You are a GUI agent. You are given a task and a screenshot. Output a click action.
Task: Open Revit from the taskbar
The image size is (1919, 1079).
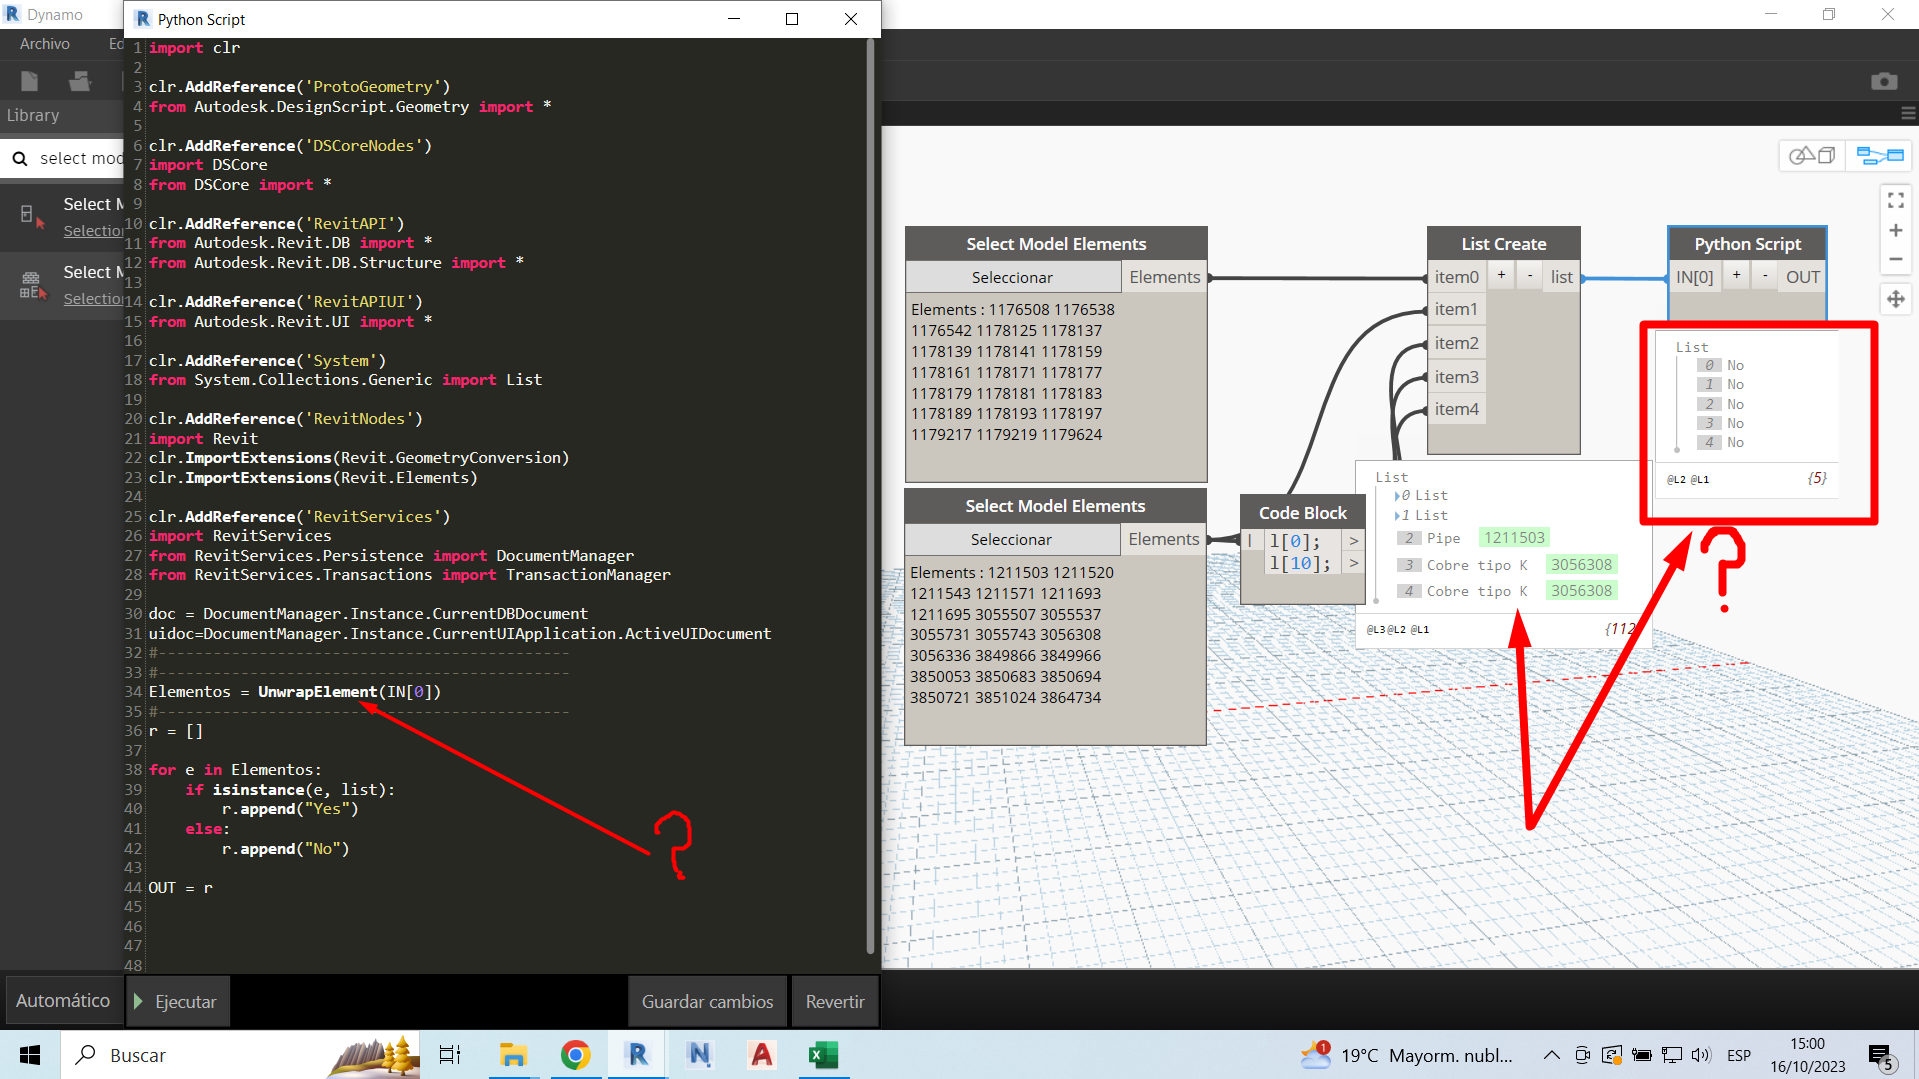point(637,1055)
